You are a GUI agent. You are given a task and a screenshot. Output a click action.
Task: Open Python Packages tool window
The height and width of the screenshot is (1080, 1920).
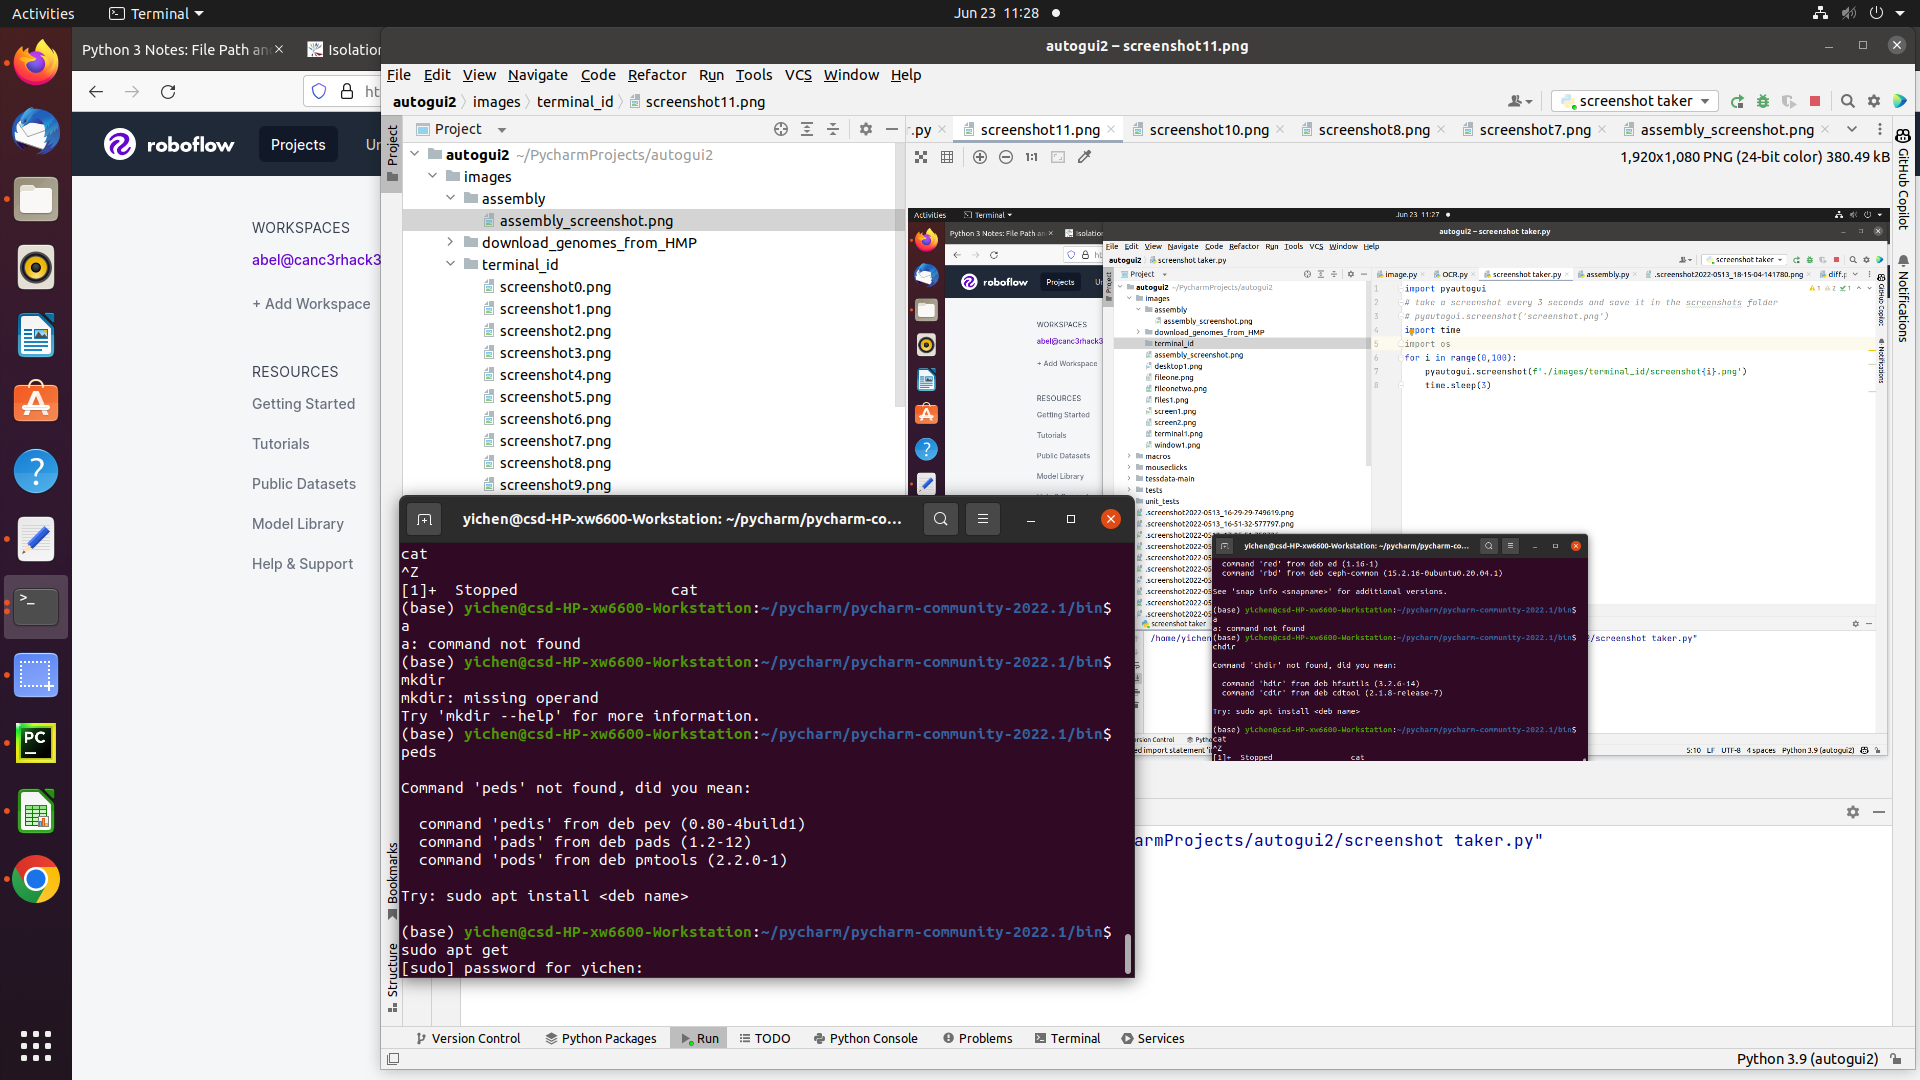point(600,1038)
